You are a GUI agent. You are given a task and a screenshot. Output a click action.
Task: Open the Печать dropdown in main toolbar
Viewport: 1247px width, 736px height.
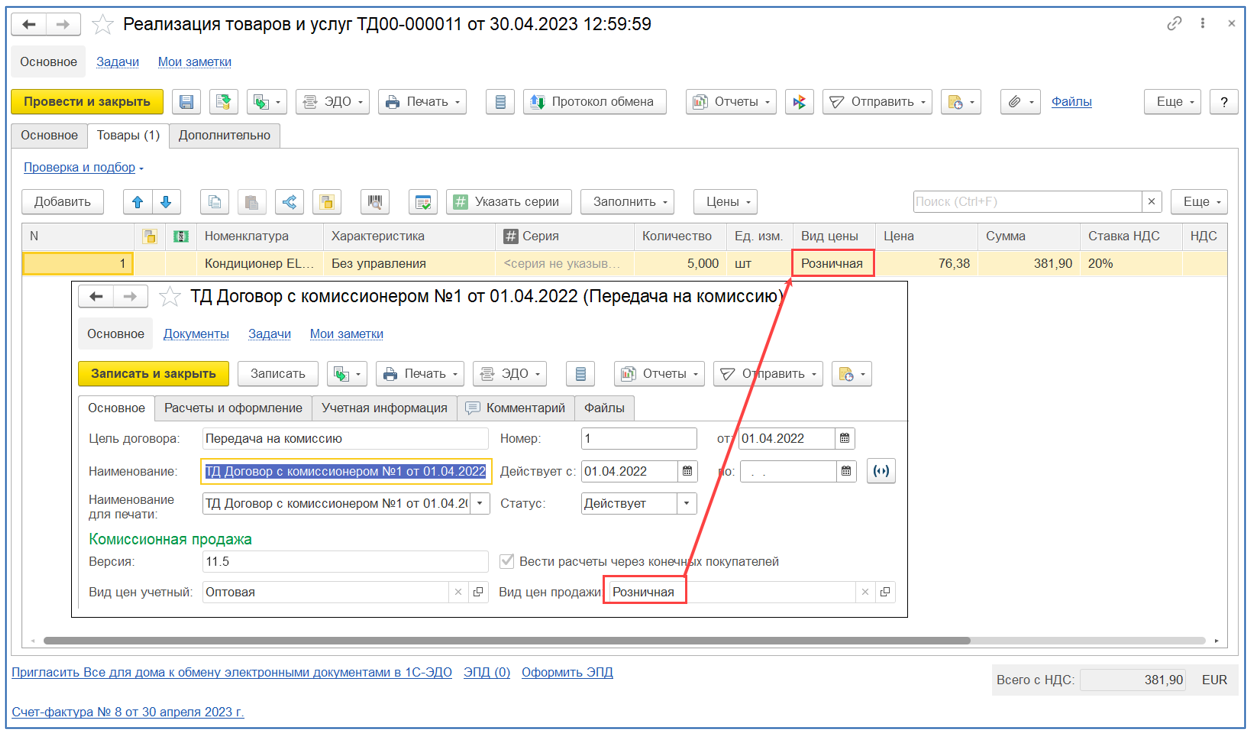pyautogui.click(x=423, y=102)
